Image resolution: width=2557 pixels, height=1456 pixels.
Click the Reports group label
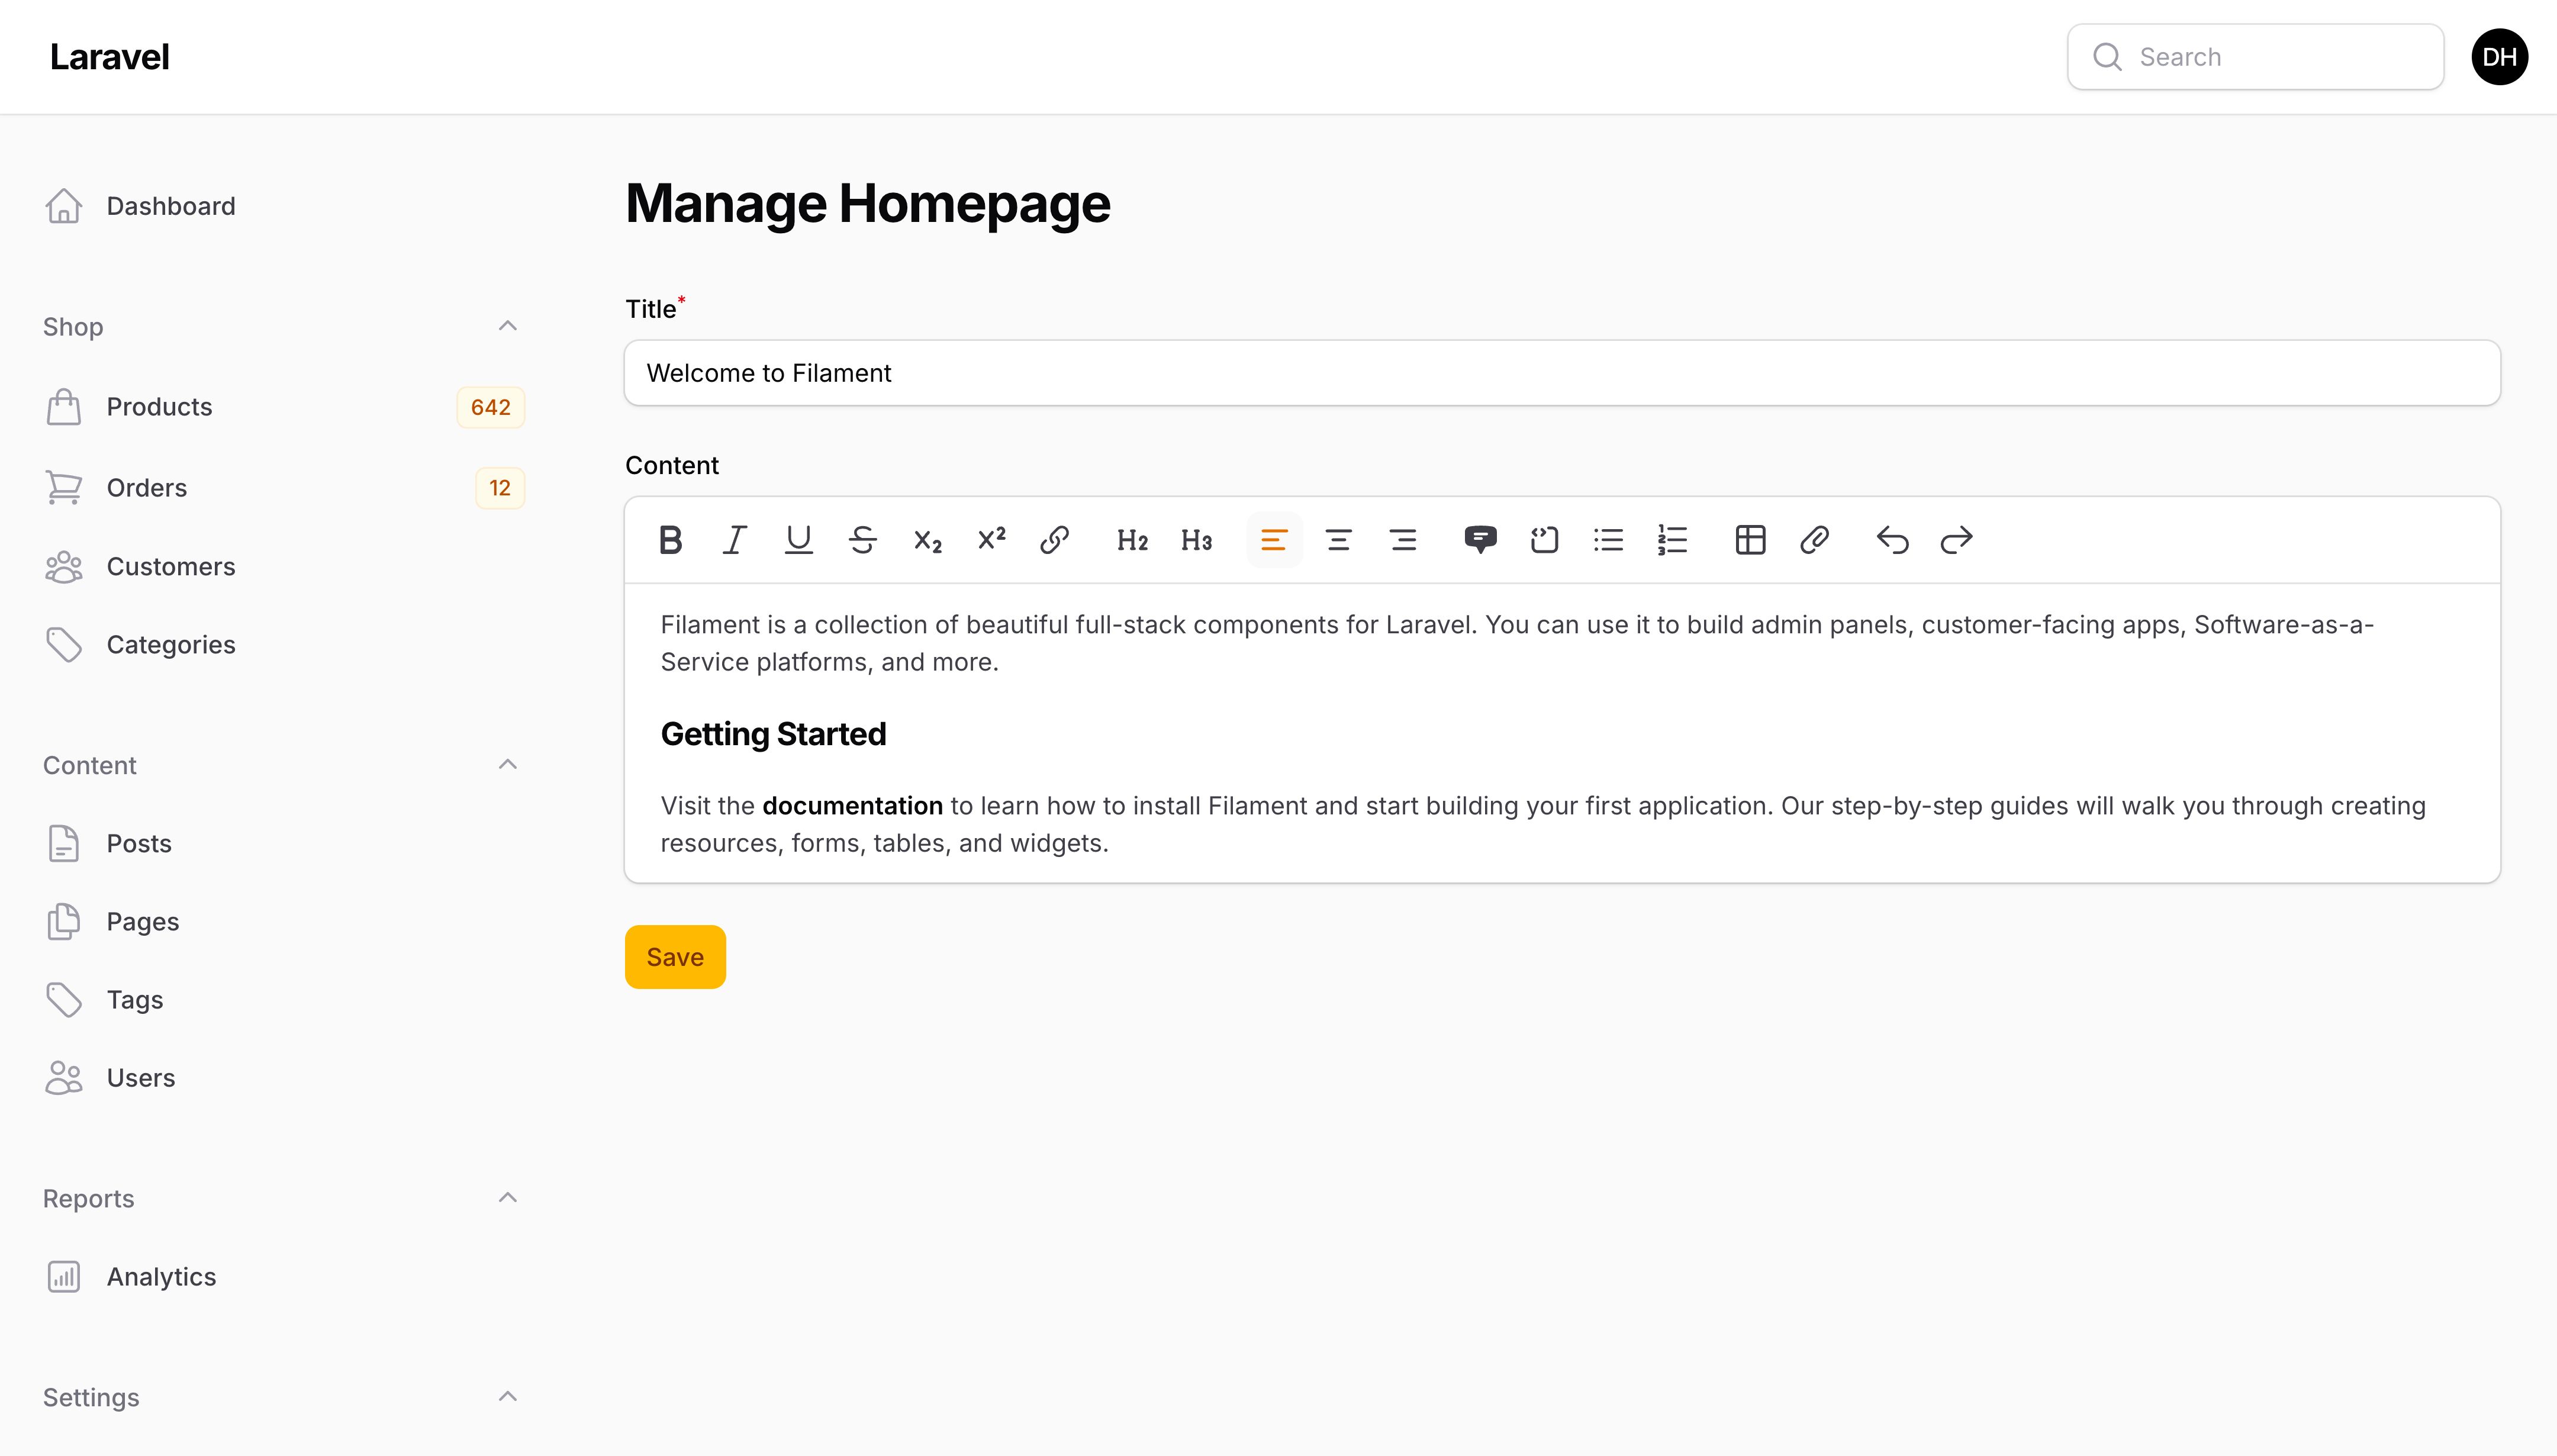[x=88, y=1199]
